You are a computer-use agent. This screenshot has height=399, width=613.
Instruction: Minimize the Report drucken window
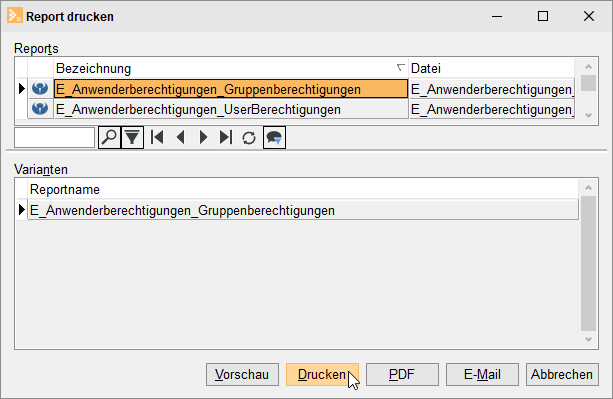pos(497,16)
